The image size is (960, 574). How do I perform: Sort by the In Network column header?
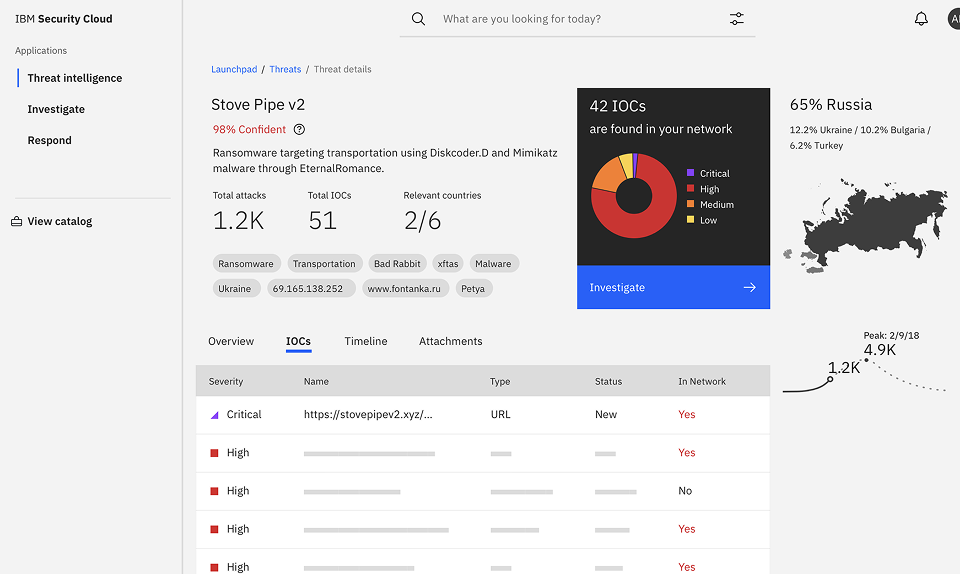[702, 381]
